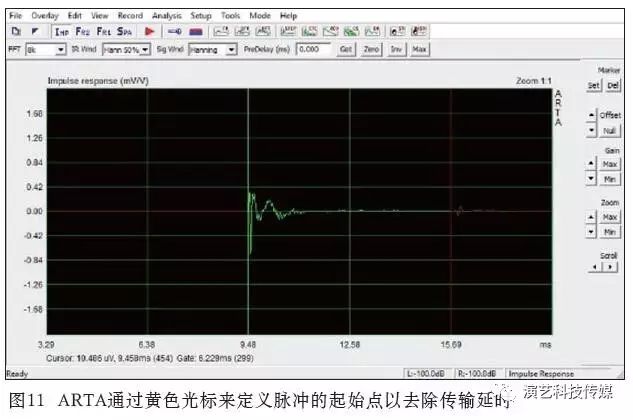Click the 'R:-100.0dB' status bar level
This screenshot has width=633, height=420.
click(x=477, y=374)
